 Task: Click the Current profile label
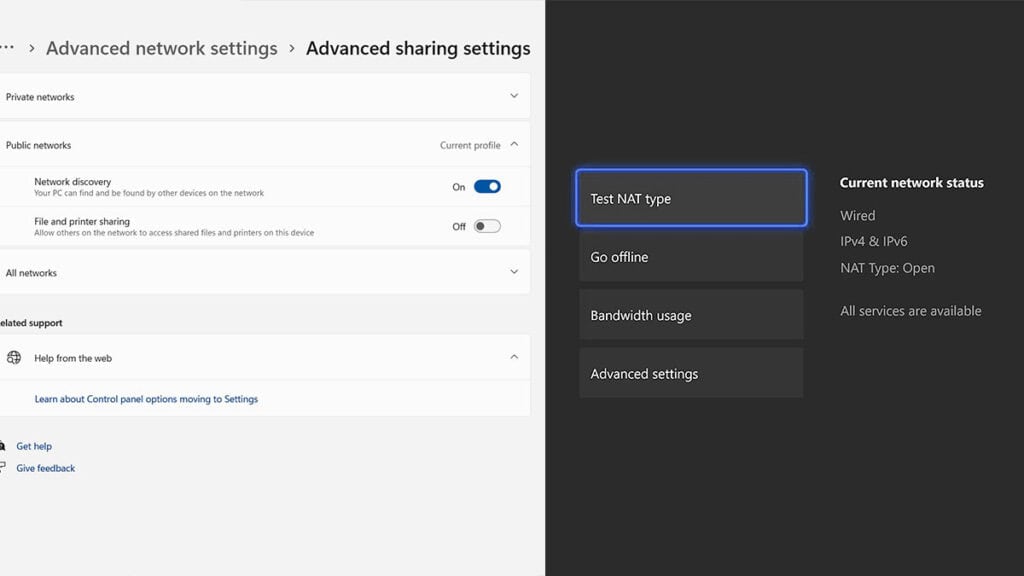tap(469, 144)
